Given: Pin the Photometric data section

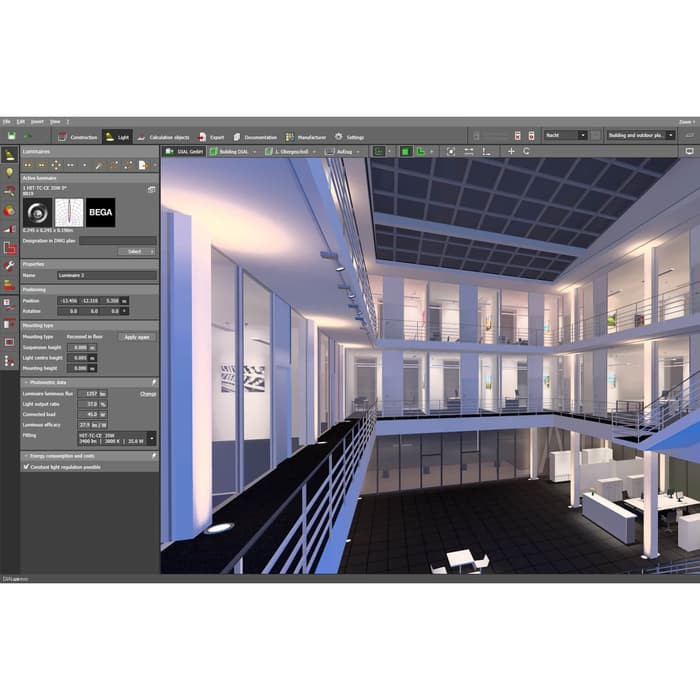Looking at the screenshot, I should tap(153, 382).
